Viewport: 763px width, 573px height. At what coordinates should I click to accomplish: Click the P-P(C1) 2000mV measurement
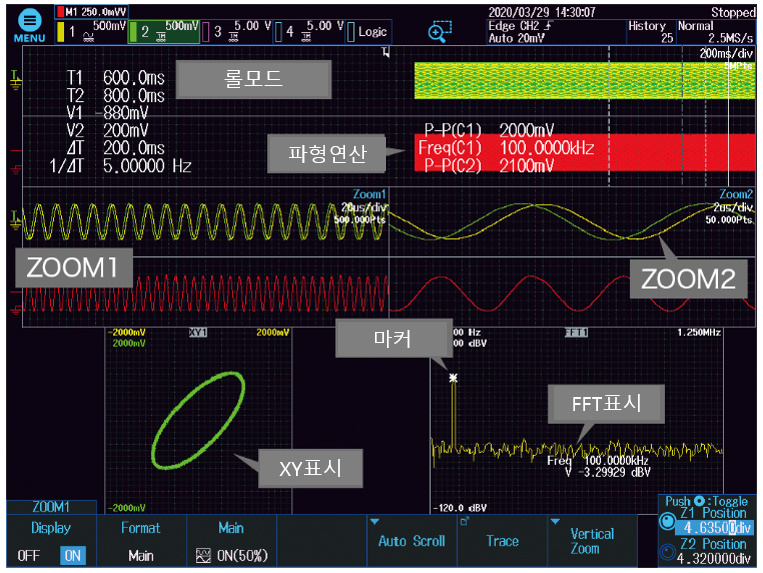(x=489, y=130)
